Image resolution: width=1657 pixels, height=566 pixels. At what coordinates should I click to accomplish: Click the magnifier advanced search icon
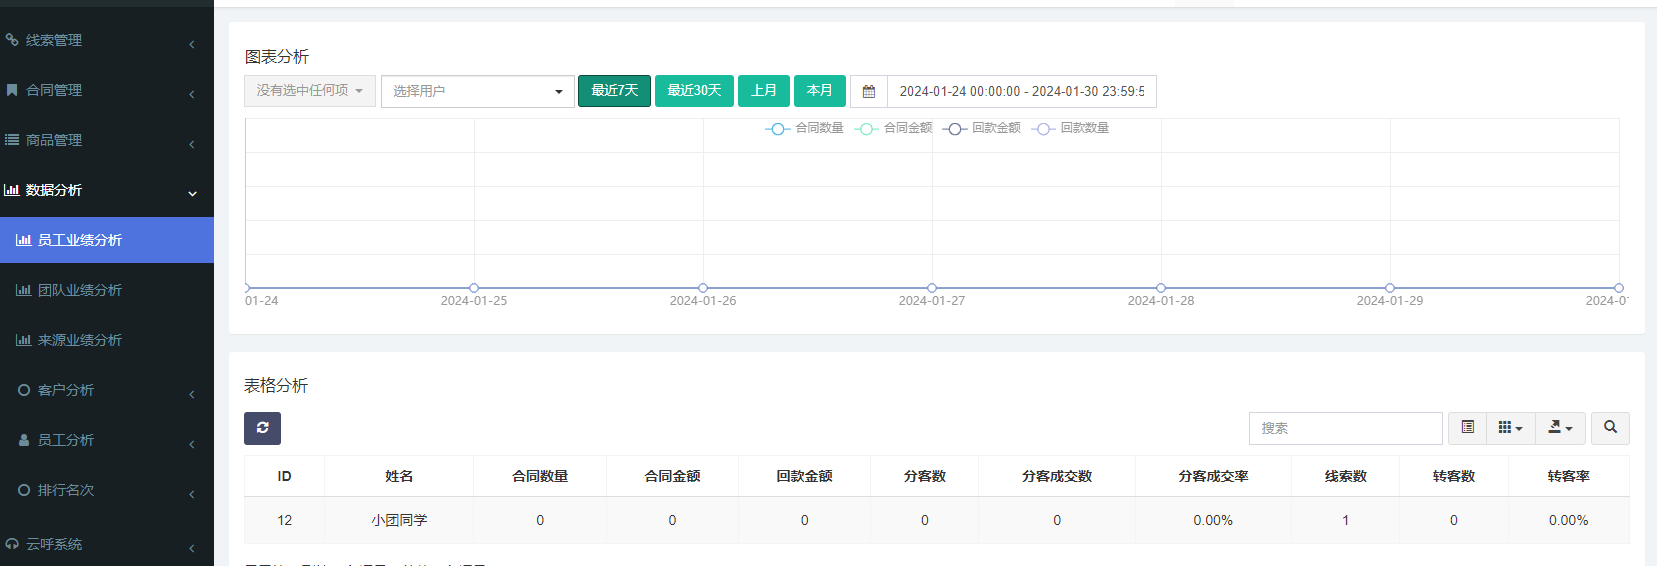(1610, 428)
